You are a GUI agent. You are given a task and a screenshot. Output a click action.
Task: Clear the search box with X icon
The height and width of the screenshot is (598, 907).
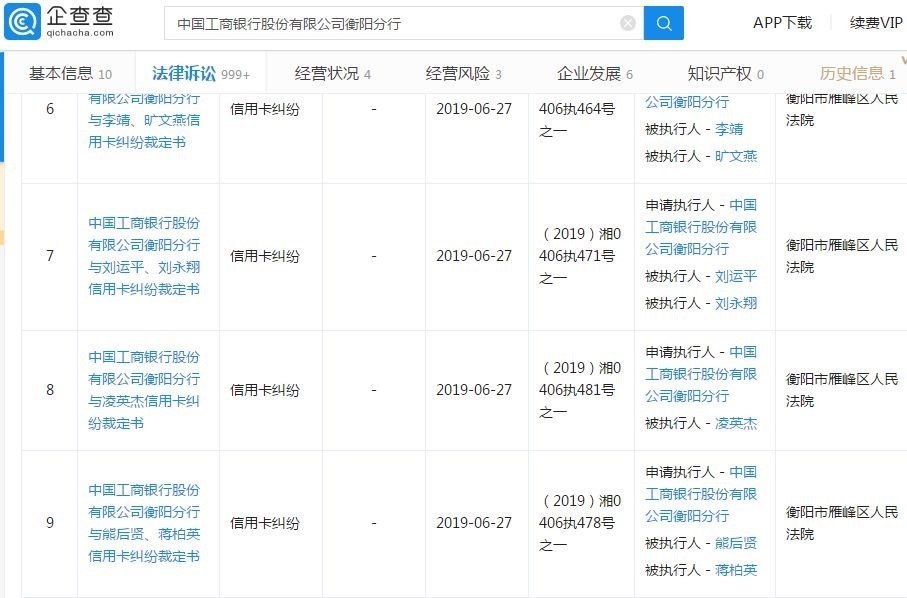(627, 23)
